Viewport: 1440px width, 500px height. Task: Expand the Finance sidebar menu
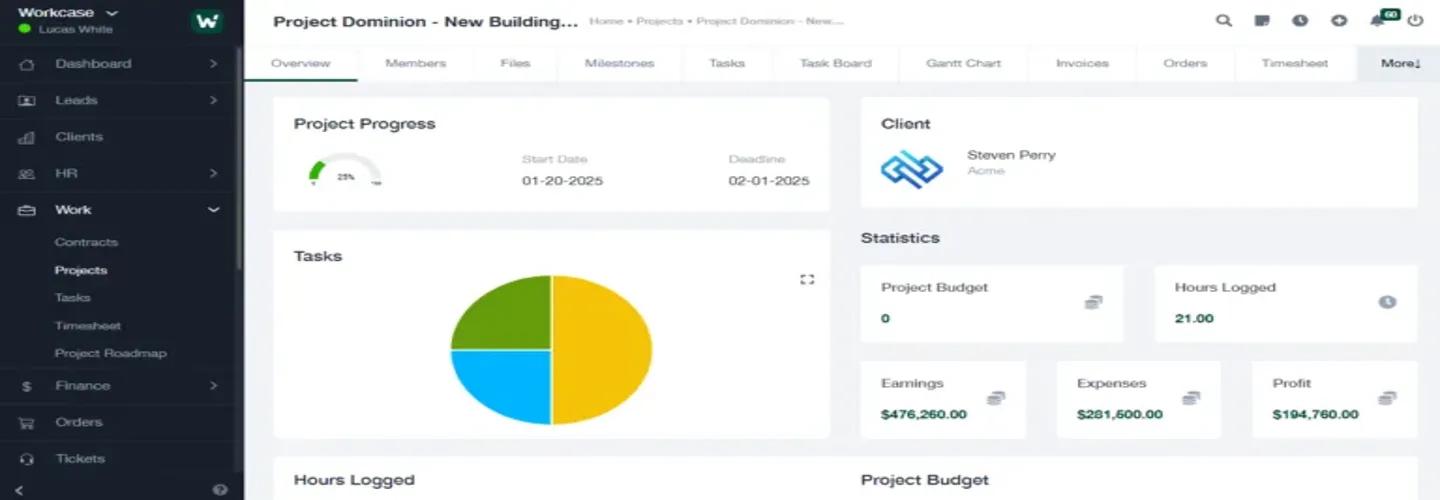(212, 386)
